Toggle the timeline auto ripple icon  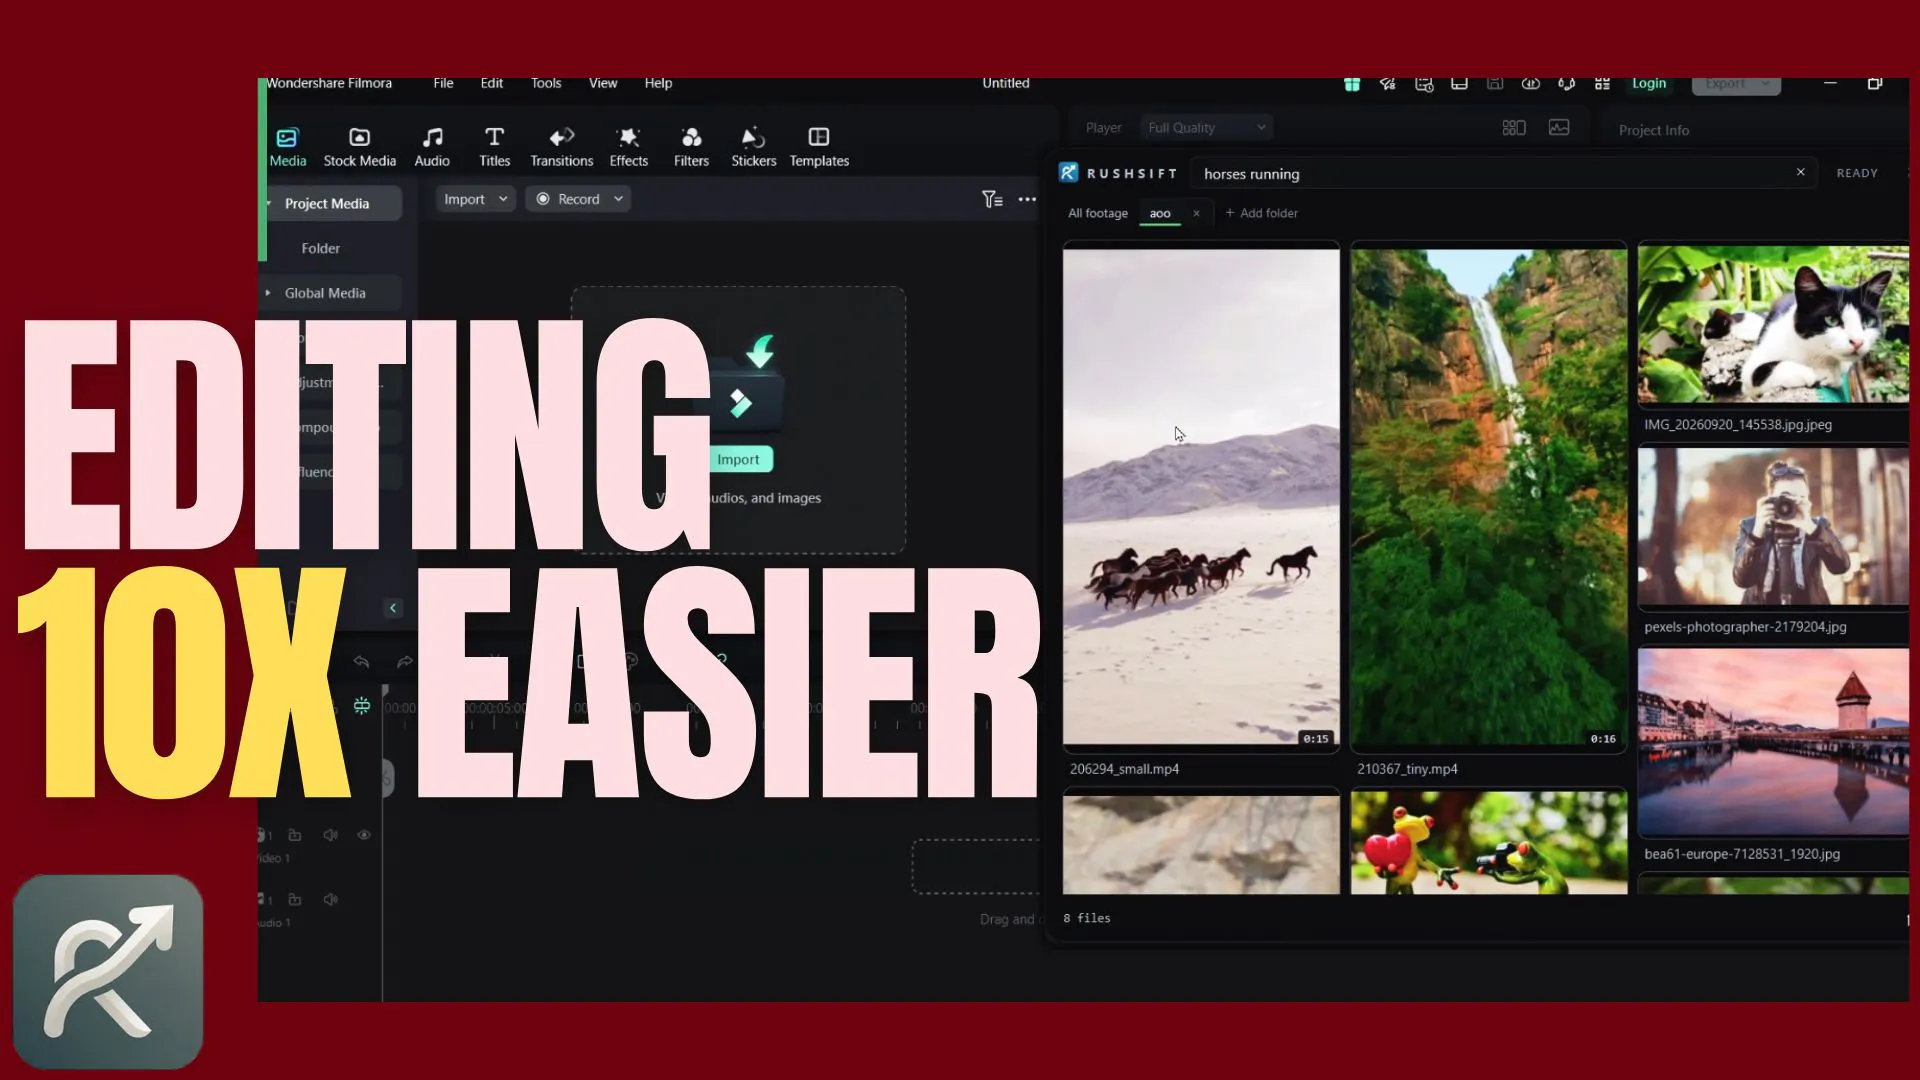pyautogui.click(x=362, y=706)
